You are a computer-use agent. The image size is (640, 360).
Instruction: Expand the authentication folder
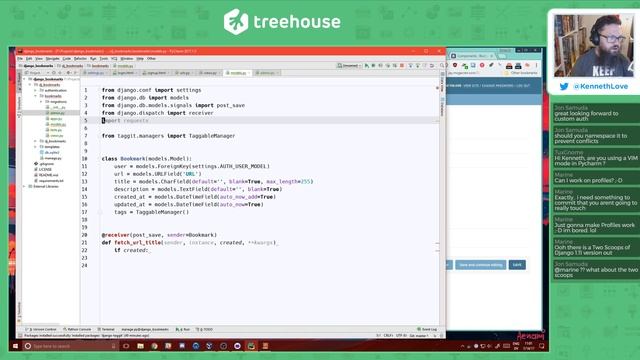tap(36, 91)
